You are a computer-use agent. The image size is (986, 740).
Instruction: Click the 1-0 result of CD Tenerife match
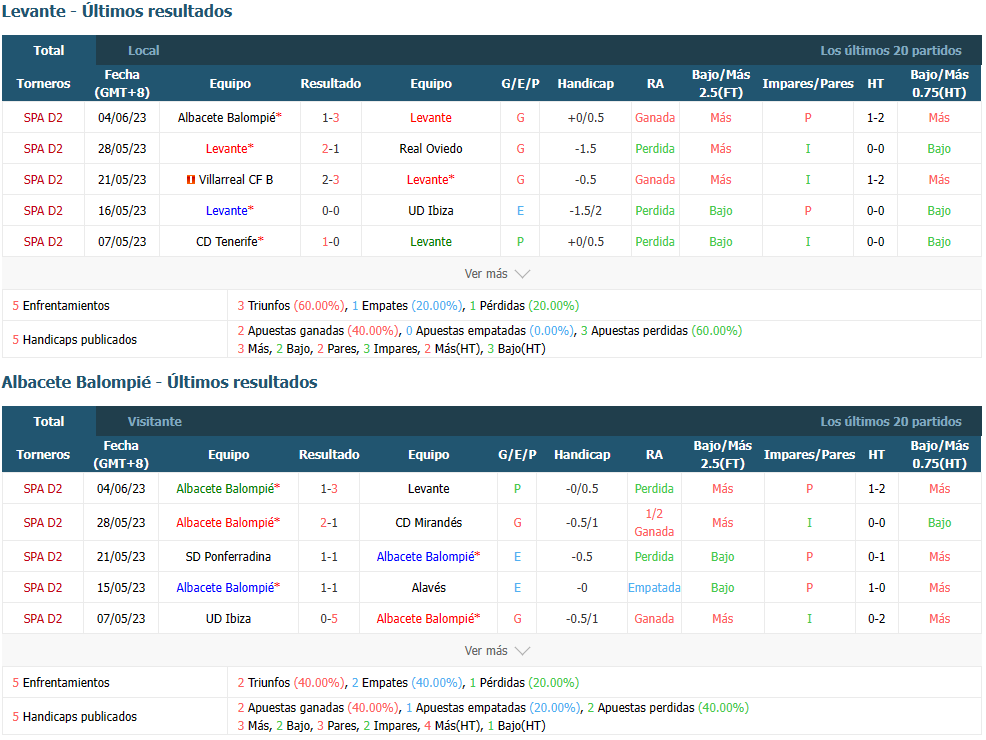[331, 241]
